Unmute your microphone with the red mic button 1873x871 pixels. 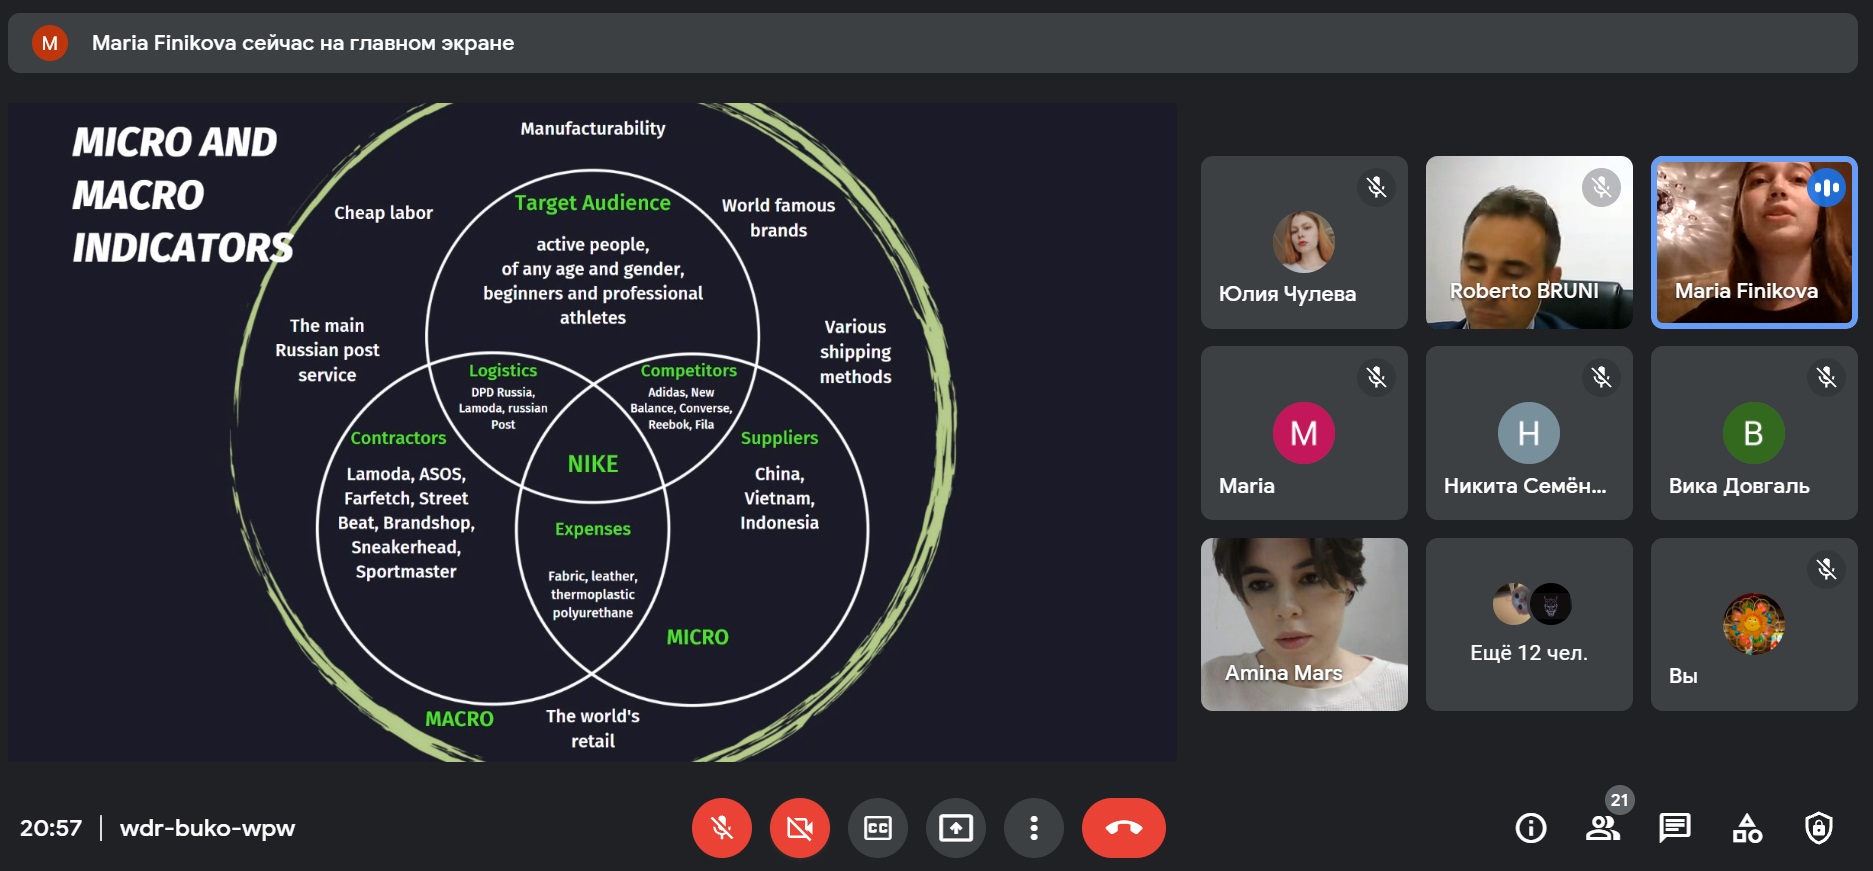coord(721,828)
